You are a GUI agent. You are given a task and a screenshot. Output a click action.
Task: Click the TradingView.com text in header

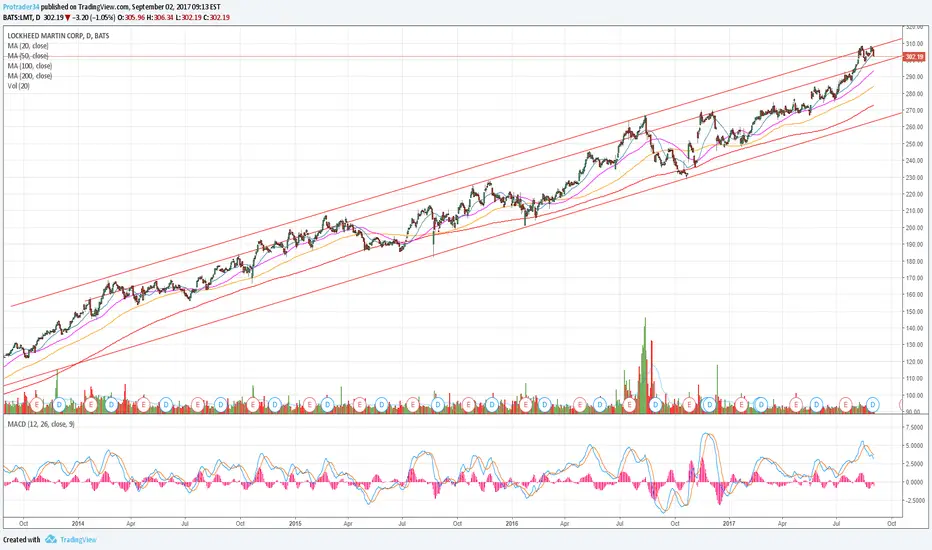pos(103,7)
